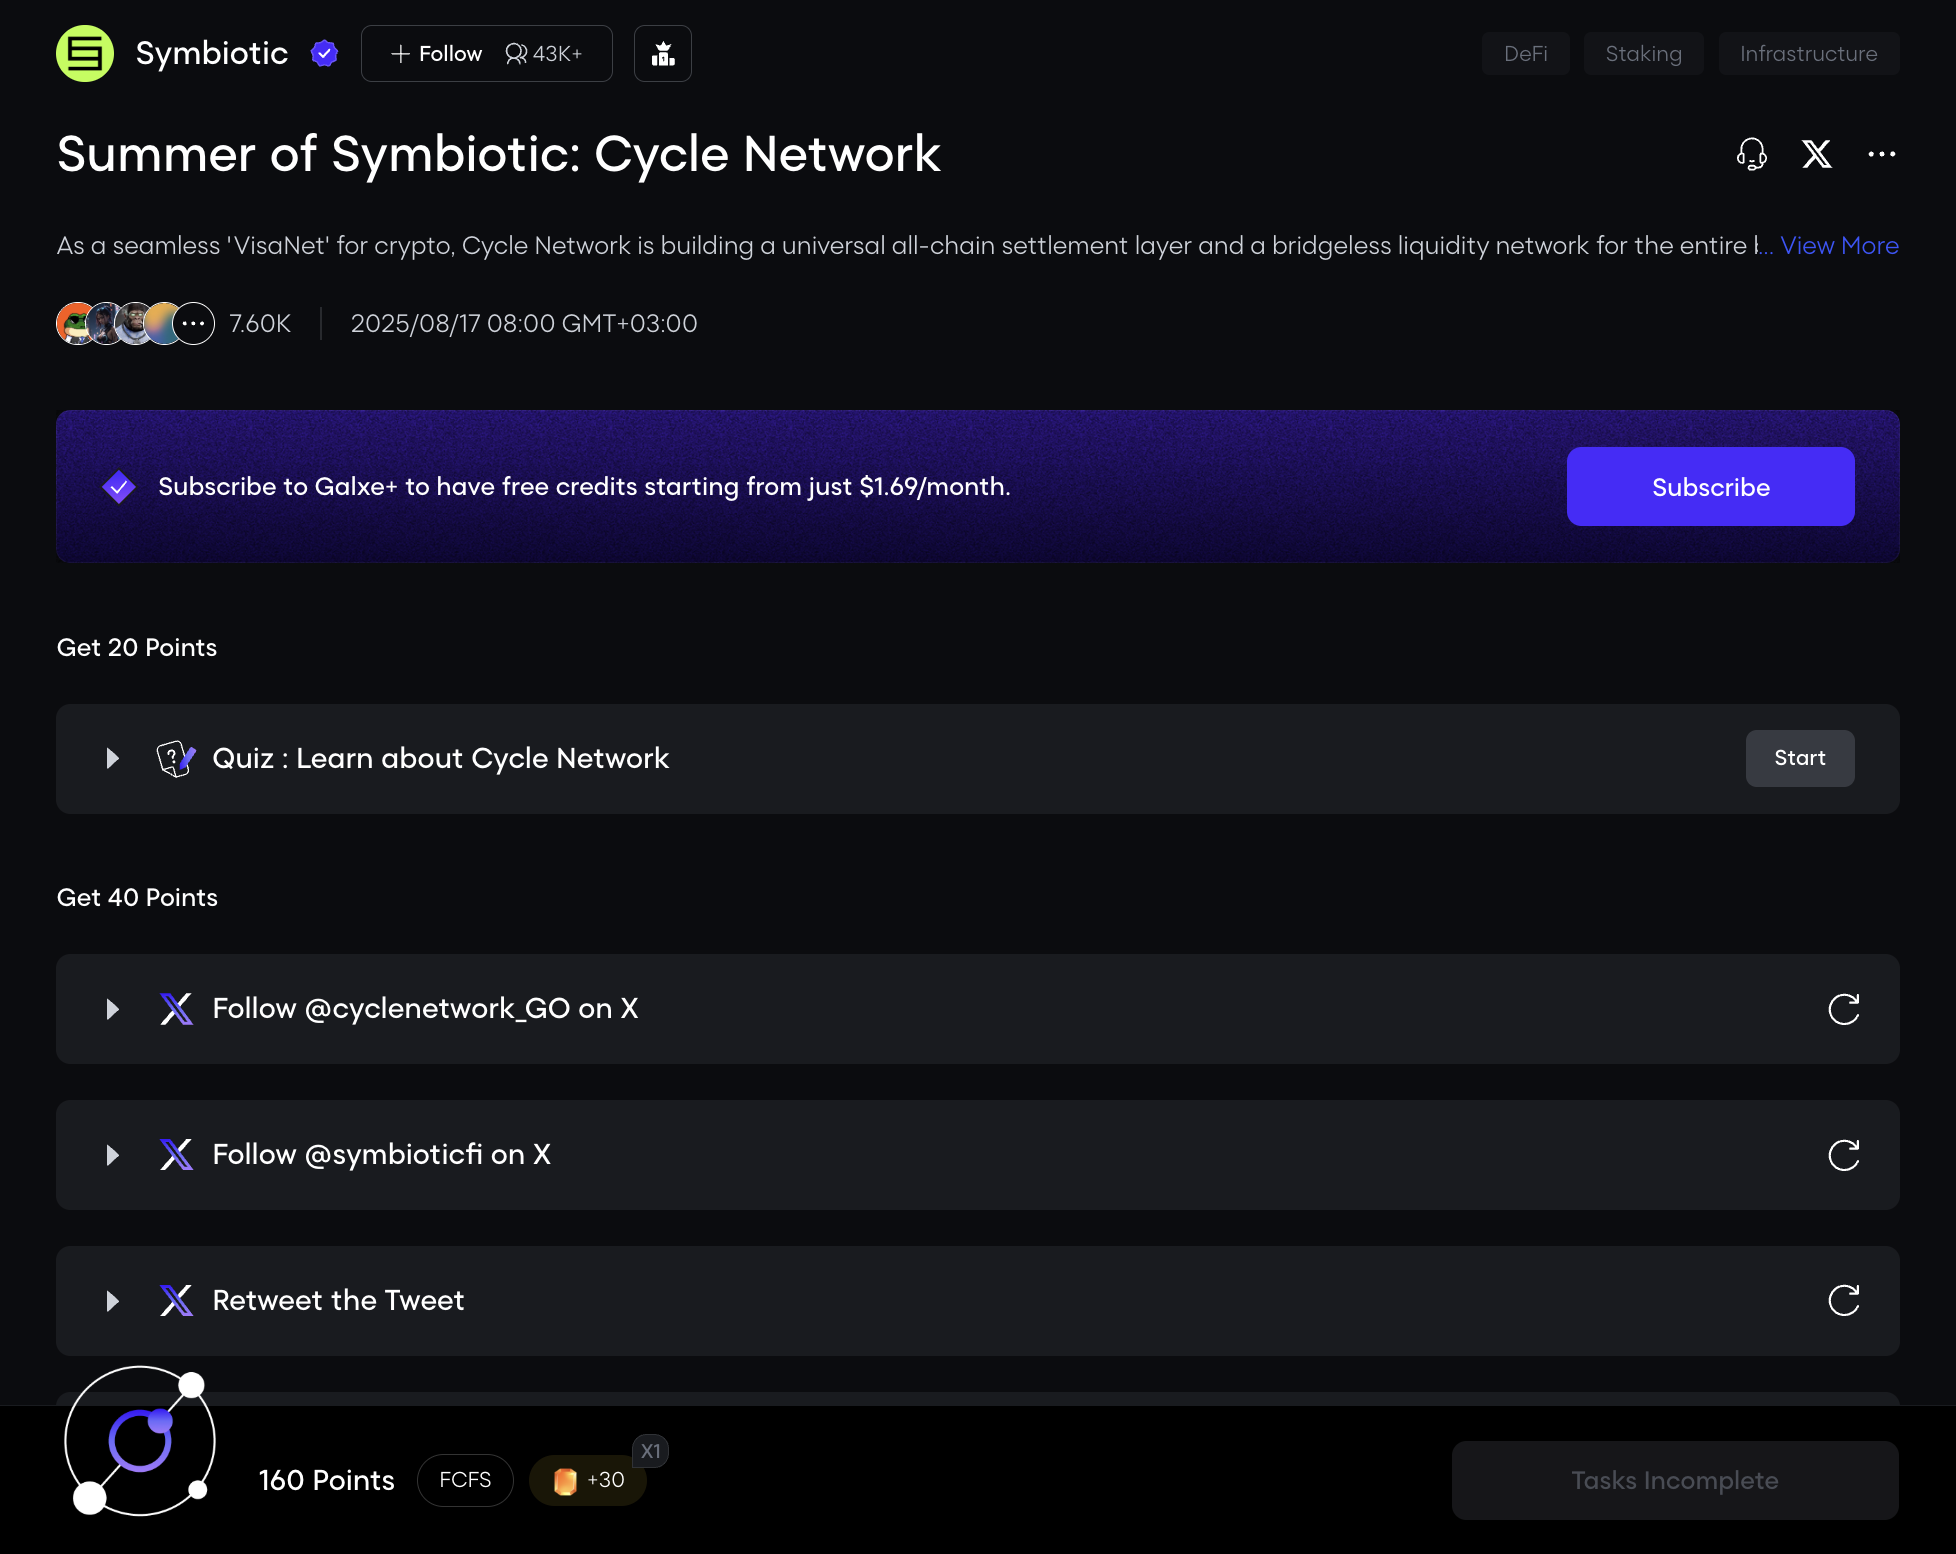Viewport: 1956px width, 1554px height.
Task: Click the support headset icon
Action: tap(1751, 154)
